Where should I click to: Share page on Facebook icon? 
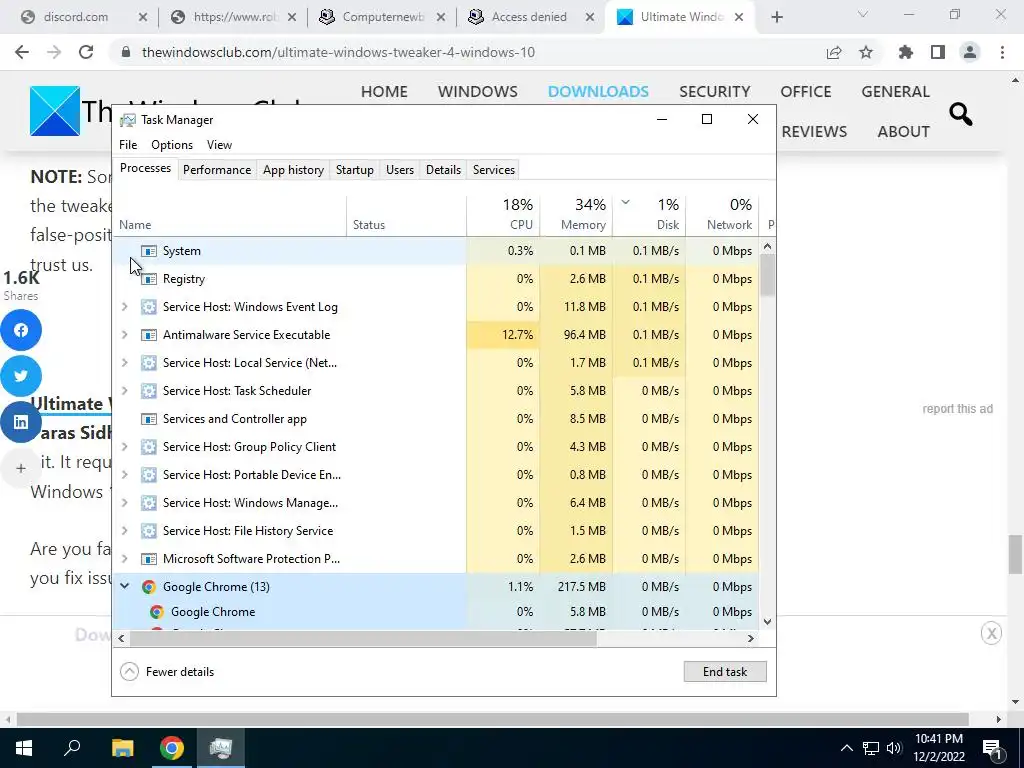pos(21,330)
